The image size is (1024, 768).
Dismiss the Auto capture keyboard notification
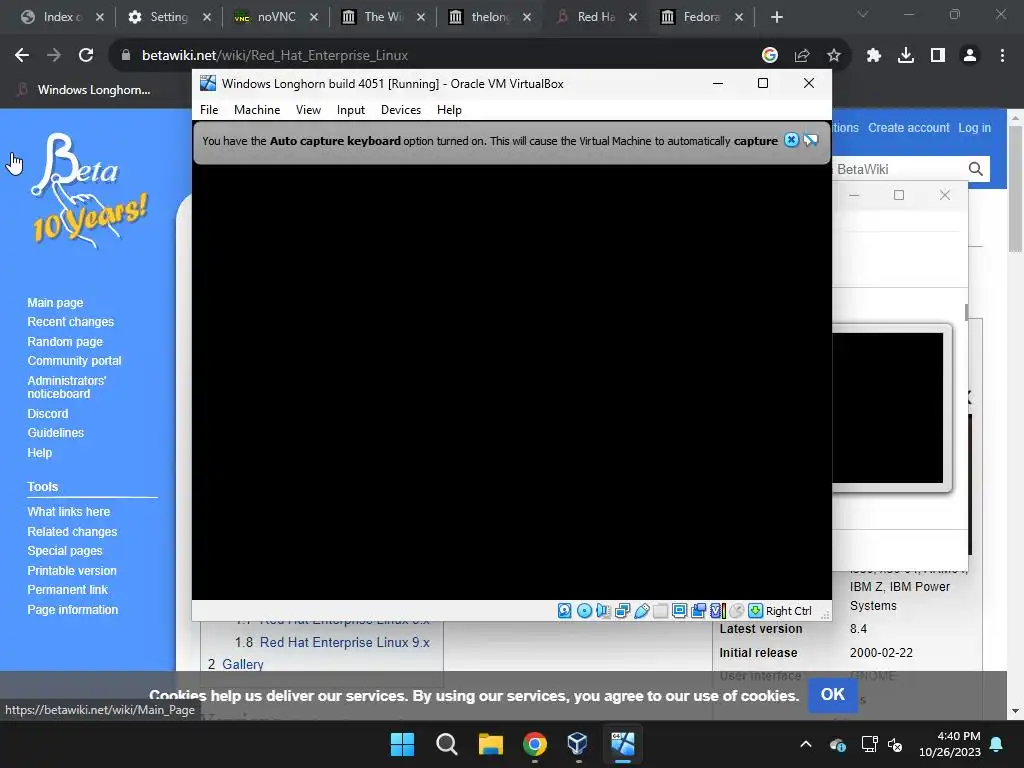coord(791,140)
